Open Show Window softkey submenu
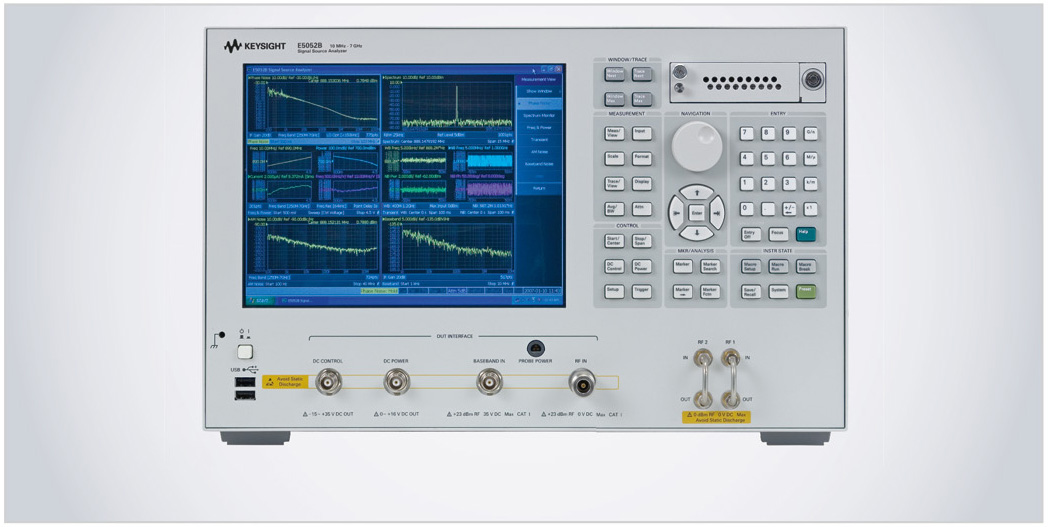 click(539, 91)
